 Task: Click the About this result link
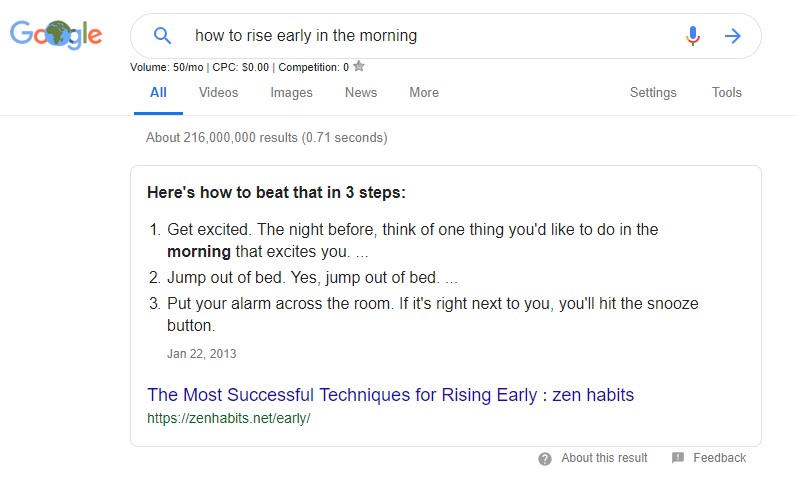click(x=604, y=458)
